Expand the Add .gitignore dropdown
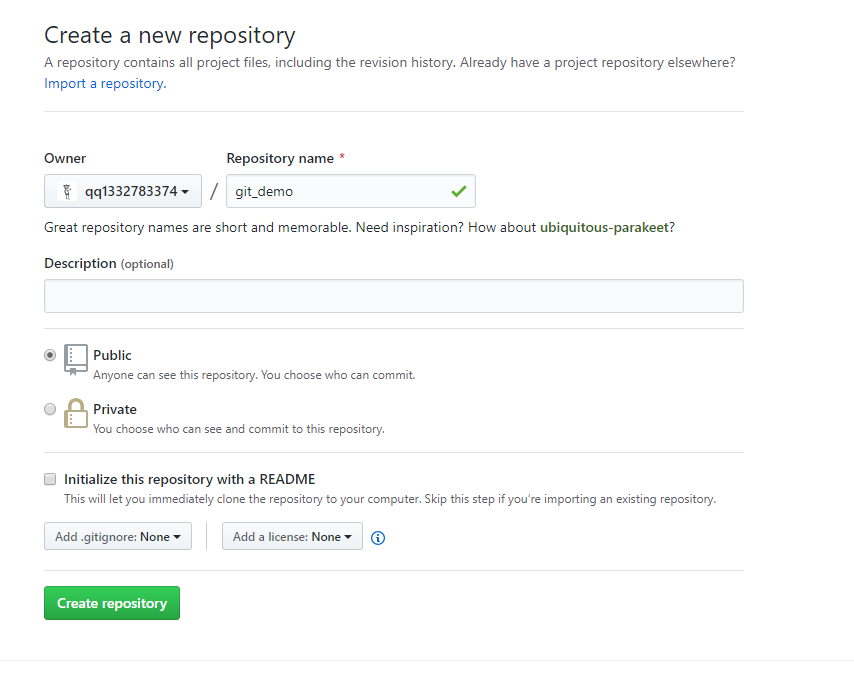Screen dimensions: 854x687 tap(118, 537)
